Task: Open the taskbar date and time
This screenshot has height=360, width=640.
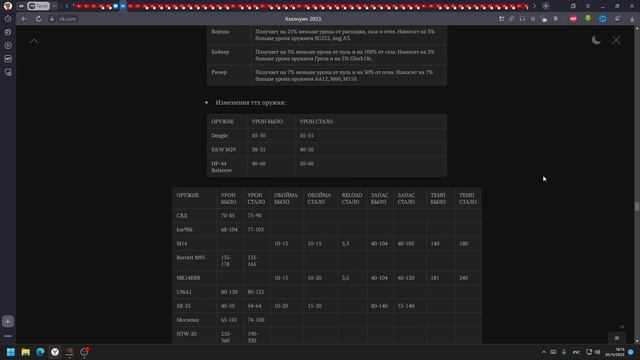Action: (616, 352)
